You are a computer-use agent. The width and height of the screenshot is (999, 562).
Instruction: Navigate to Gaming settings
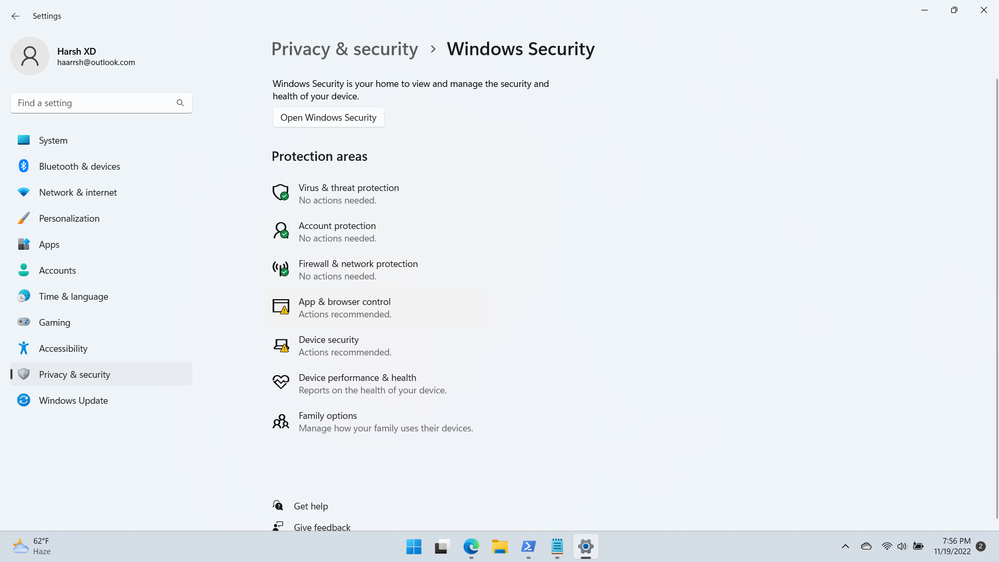click(101, 322)
